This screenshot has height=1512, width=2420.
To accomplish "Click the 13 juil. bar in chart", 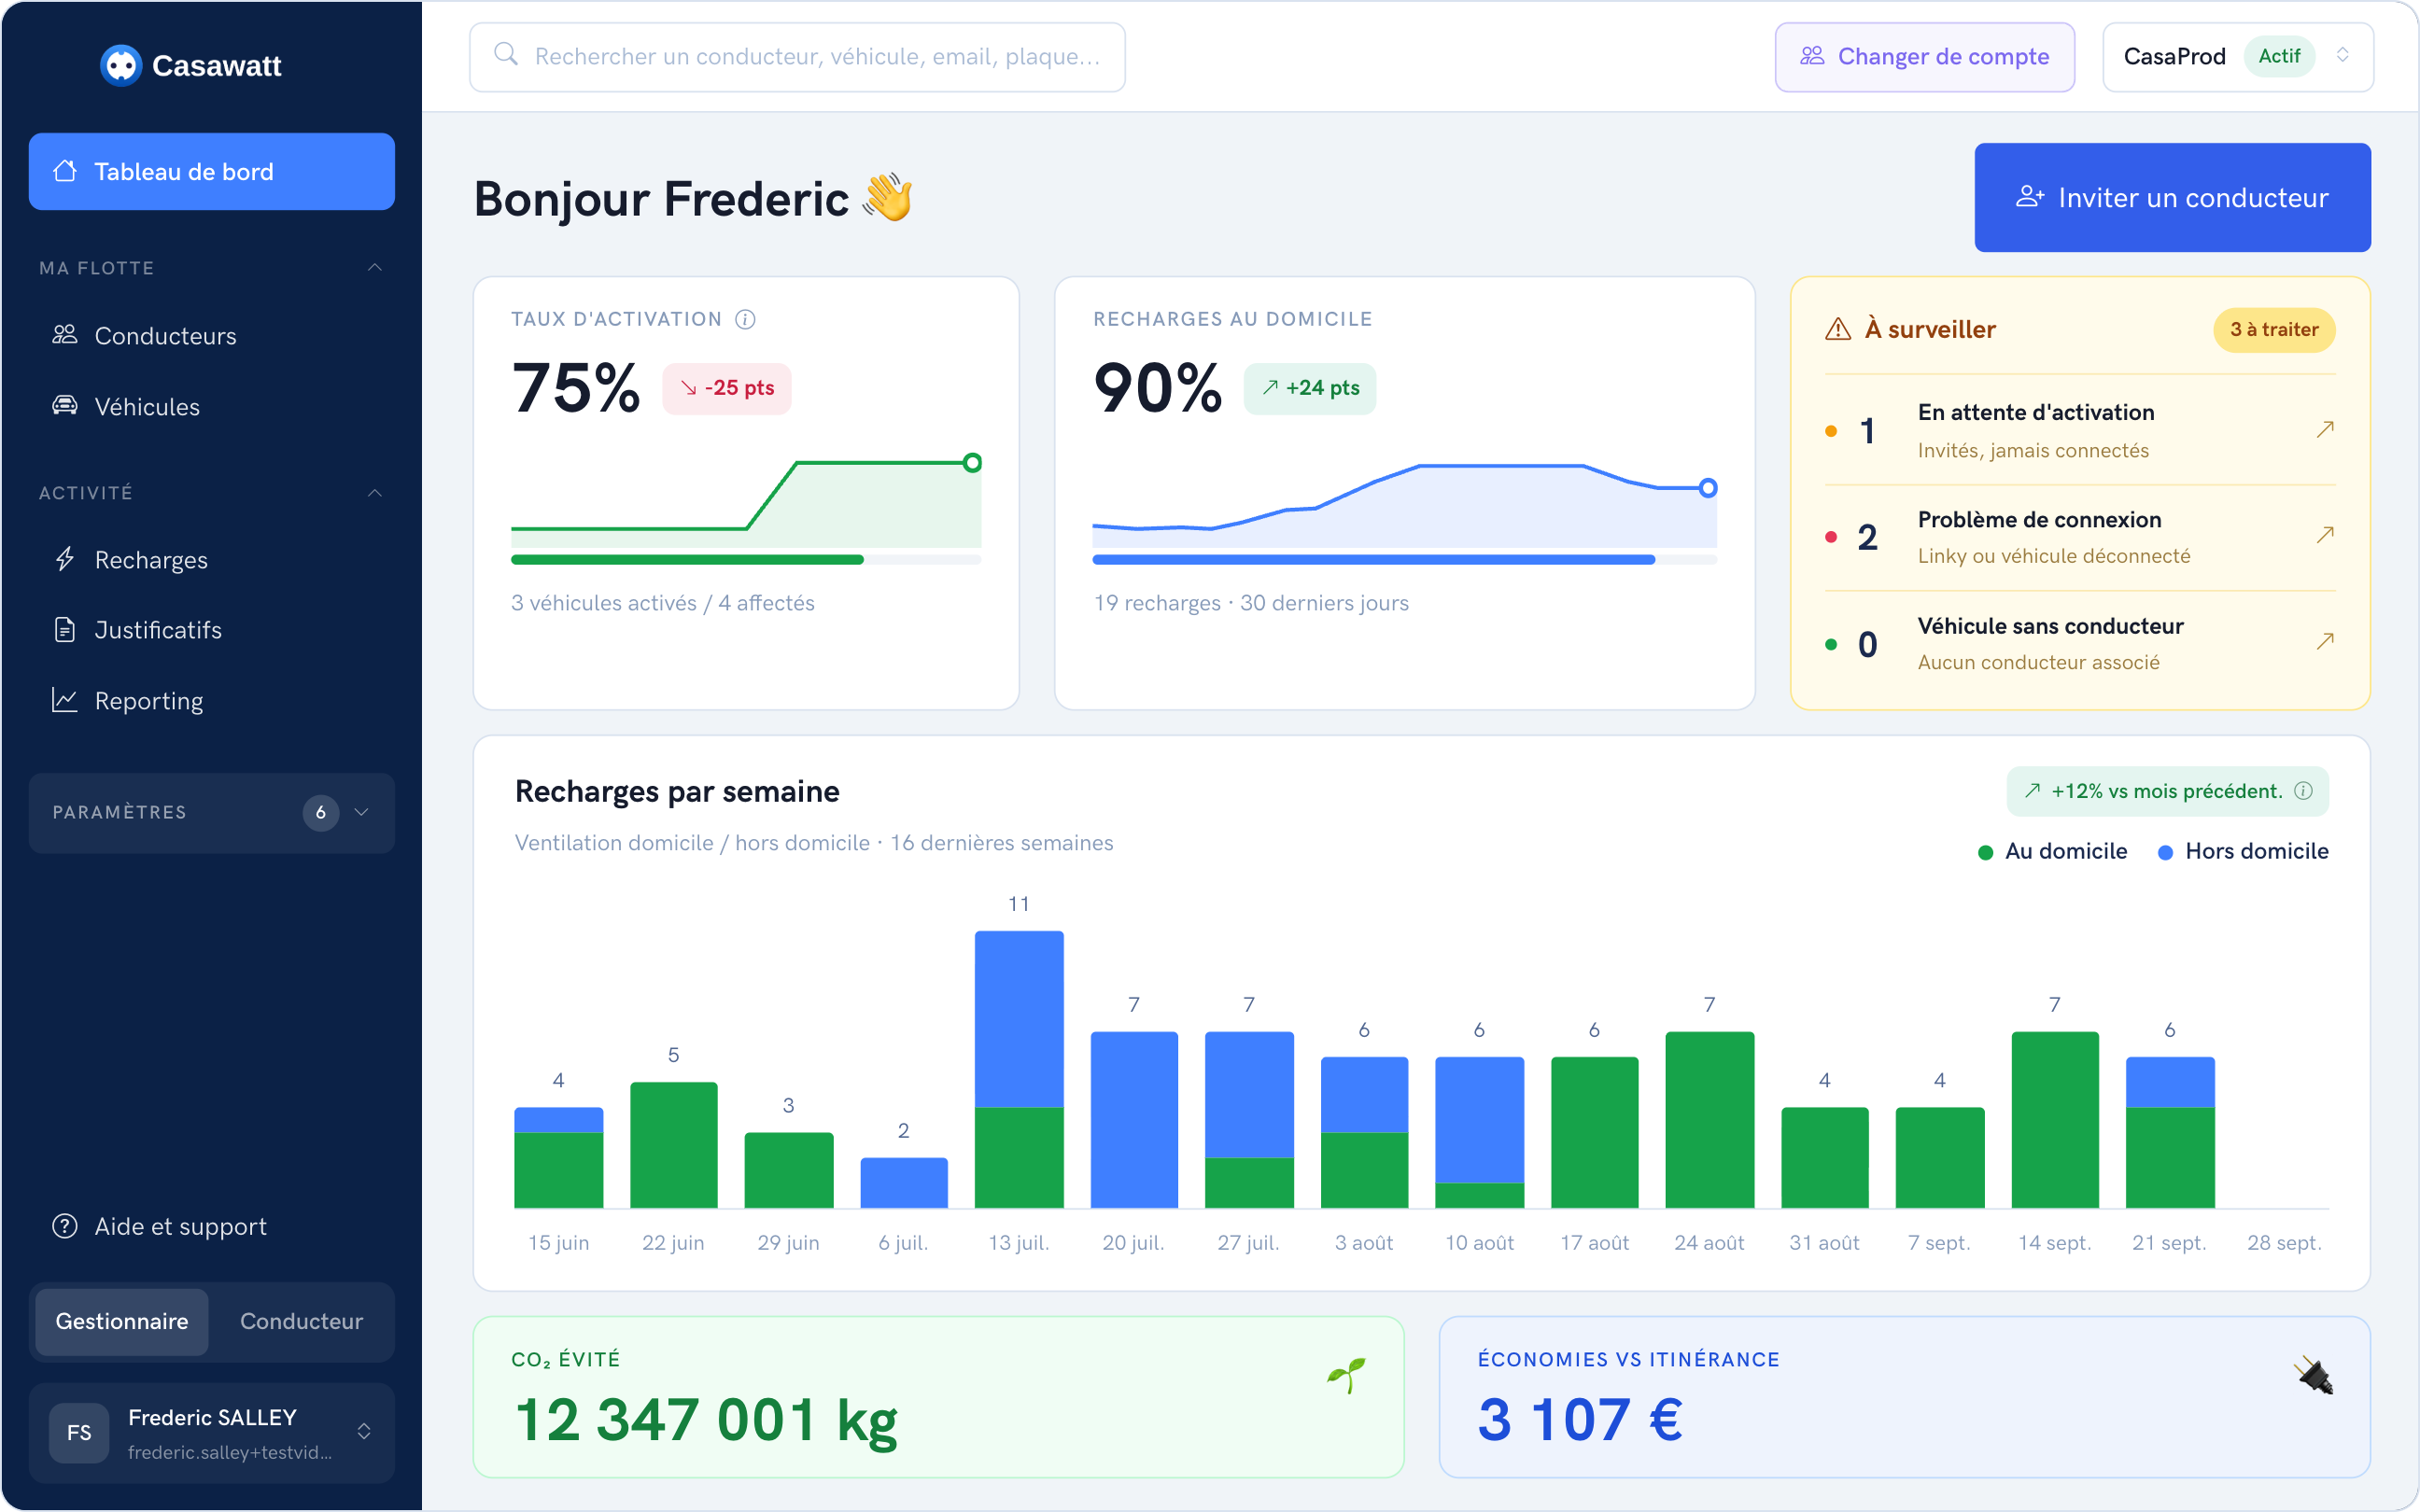I will (x=1019, y=1069).
